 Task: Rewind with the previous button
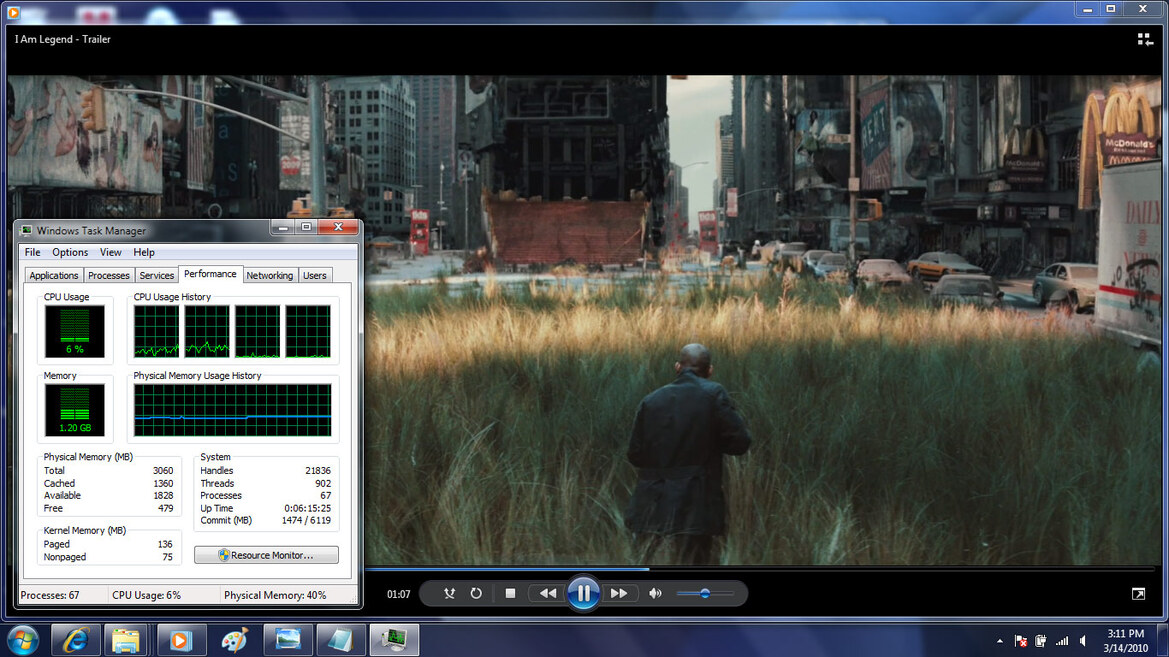click(x=548, y=594)
